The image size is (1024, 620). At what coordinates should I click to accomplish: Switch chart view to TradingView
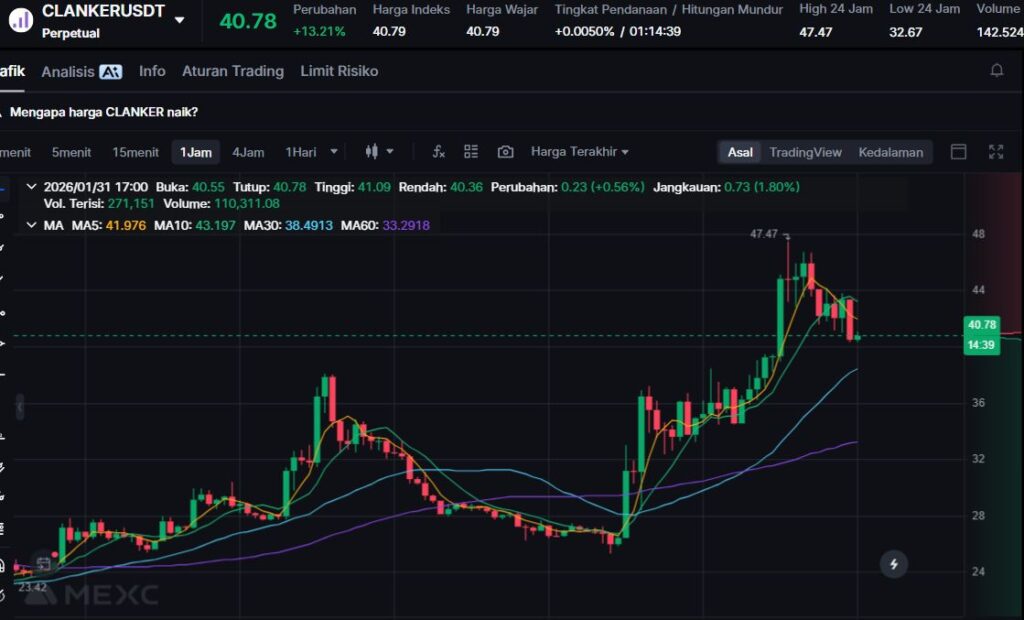805,152
